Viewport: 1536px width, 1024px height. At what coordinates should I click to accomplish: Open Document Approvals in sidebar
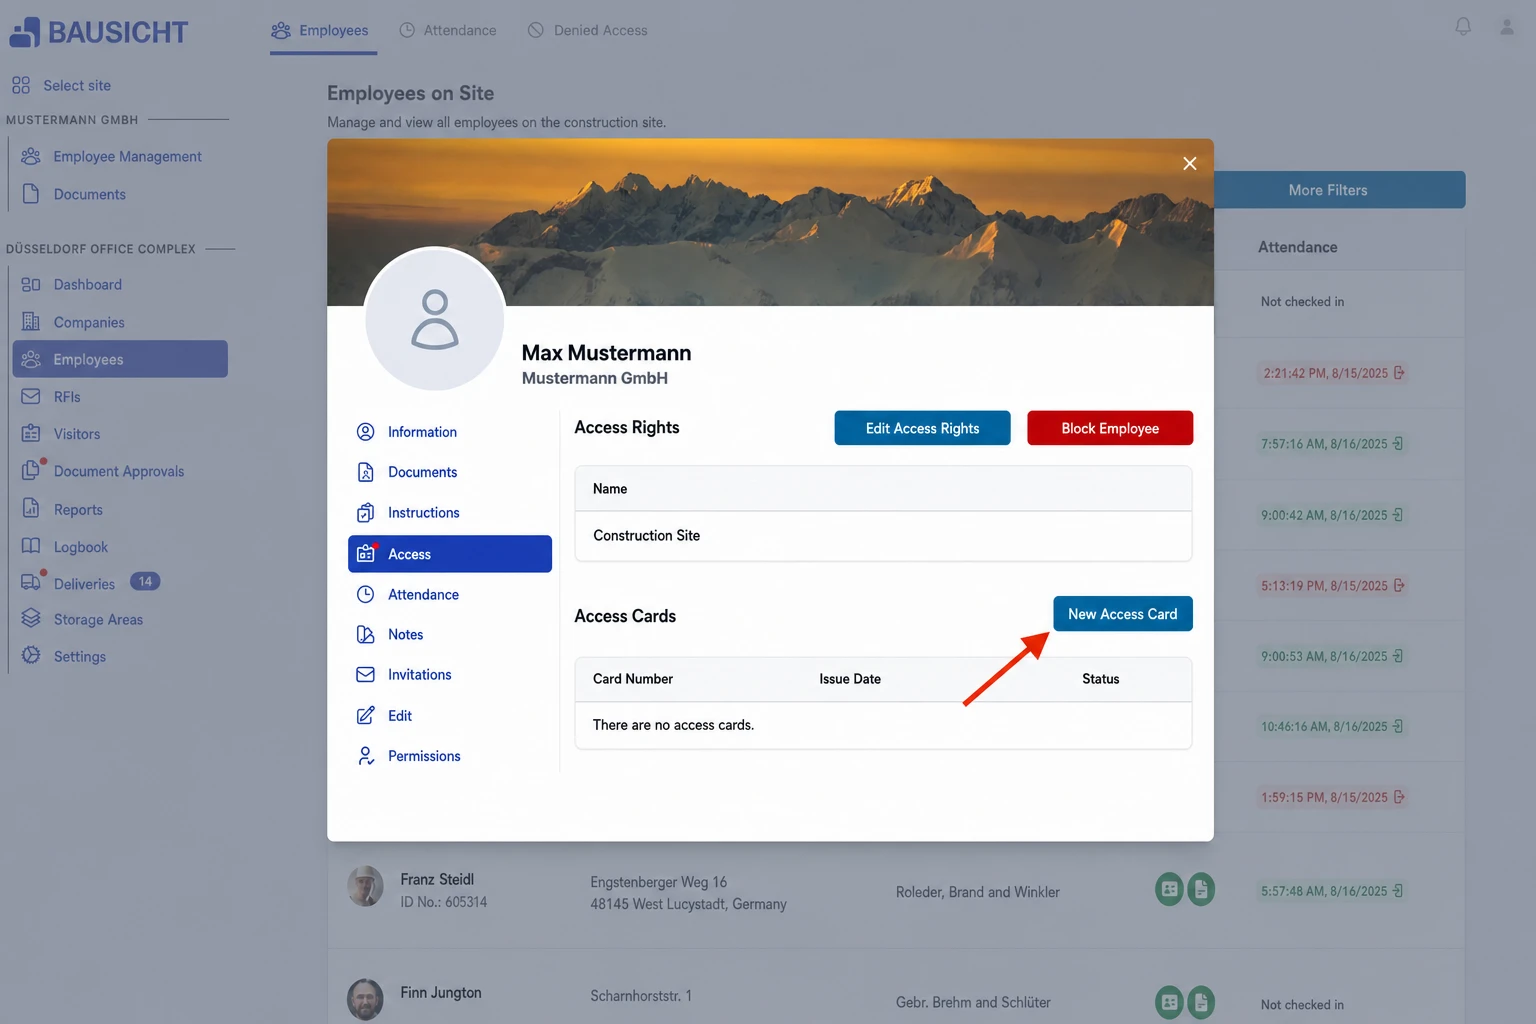coord(103,471)
